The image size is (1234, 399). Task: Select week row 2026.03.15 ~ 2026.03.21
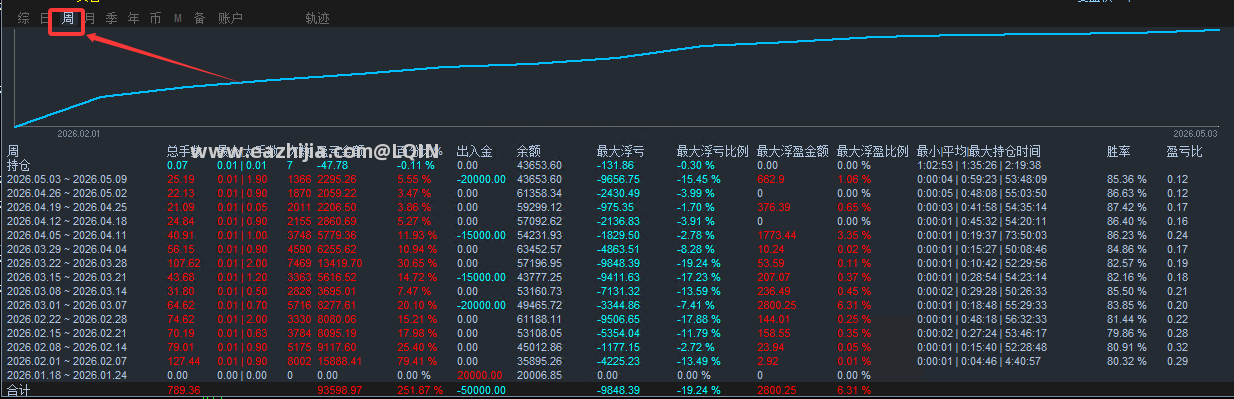click(x=67, y=277)
